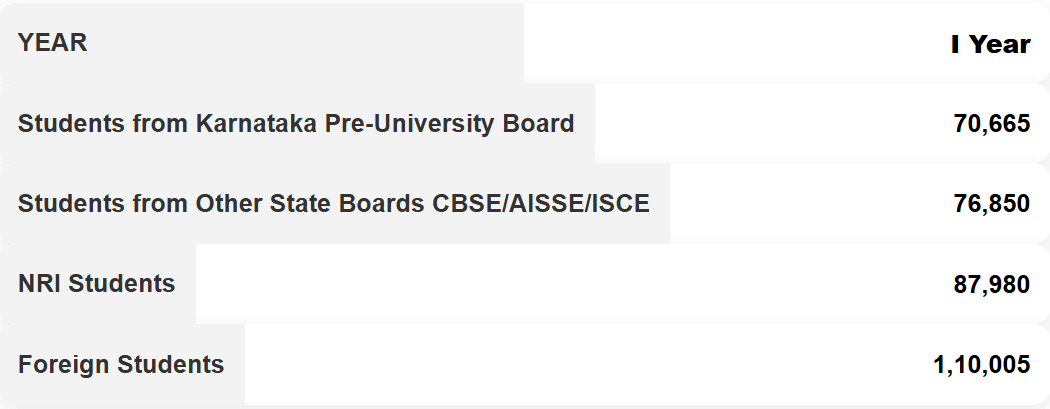Click "Students" in the Foreign Students label
This screenshot has width=1050, height=409.
click(171, 364)
